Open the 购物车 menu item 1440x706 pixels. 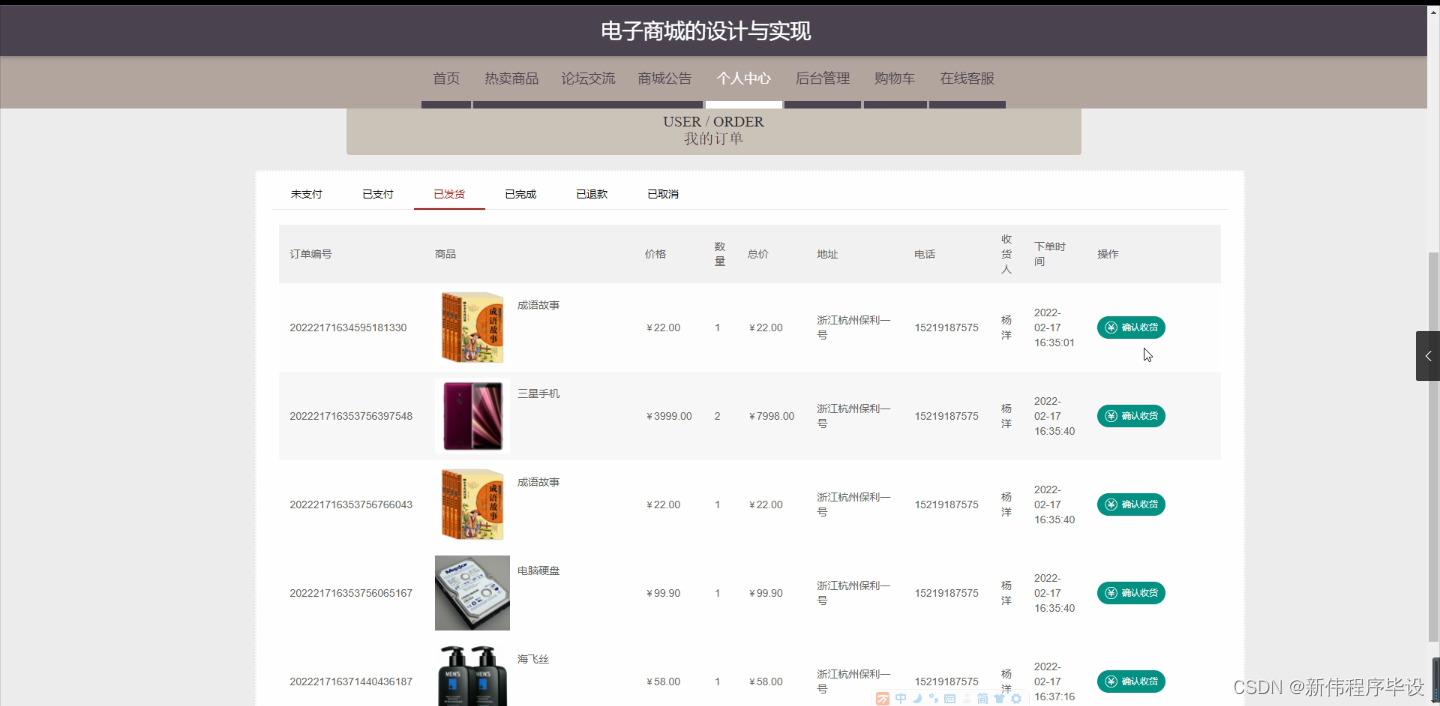pyautogui.click(x=894, y=78)
